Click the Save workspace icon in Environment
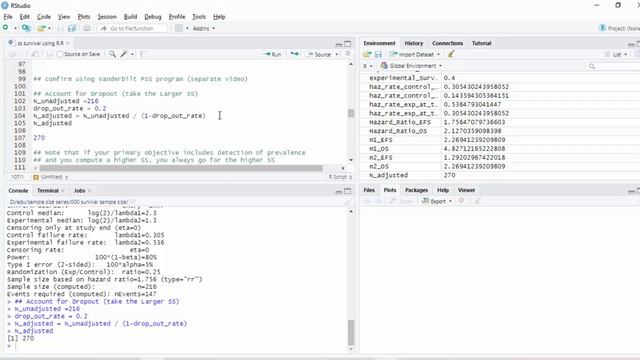Screen dimensions: 640x360 [x=378, y=54]
